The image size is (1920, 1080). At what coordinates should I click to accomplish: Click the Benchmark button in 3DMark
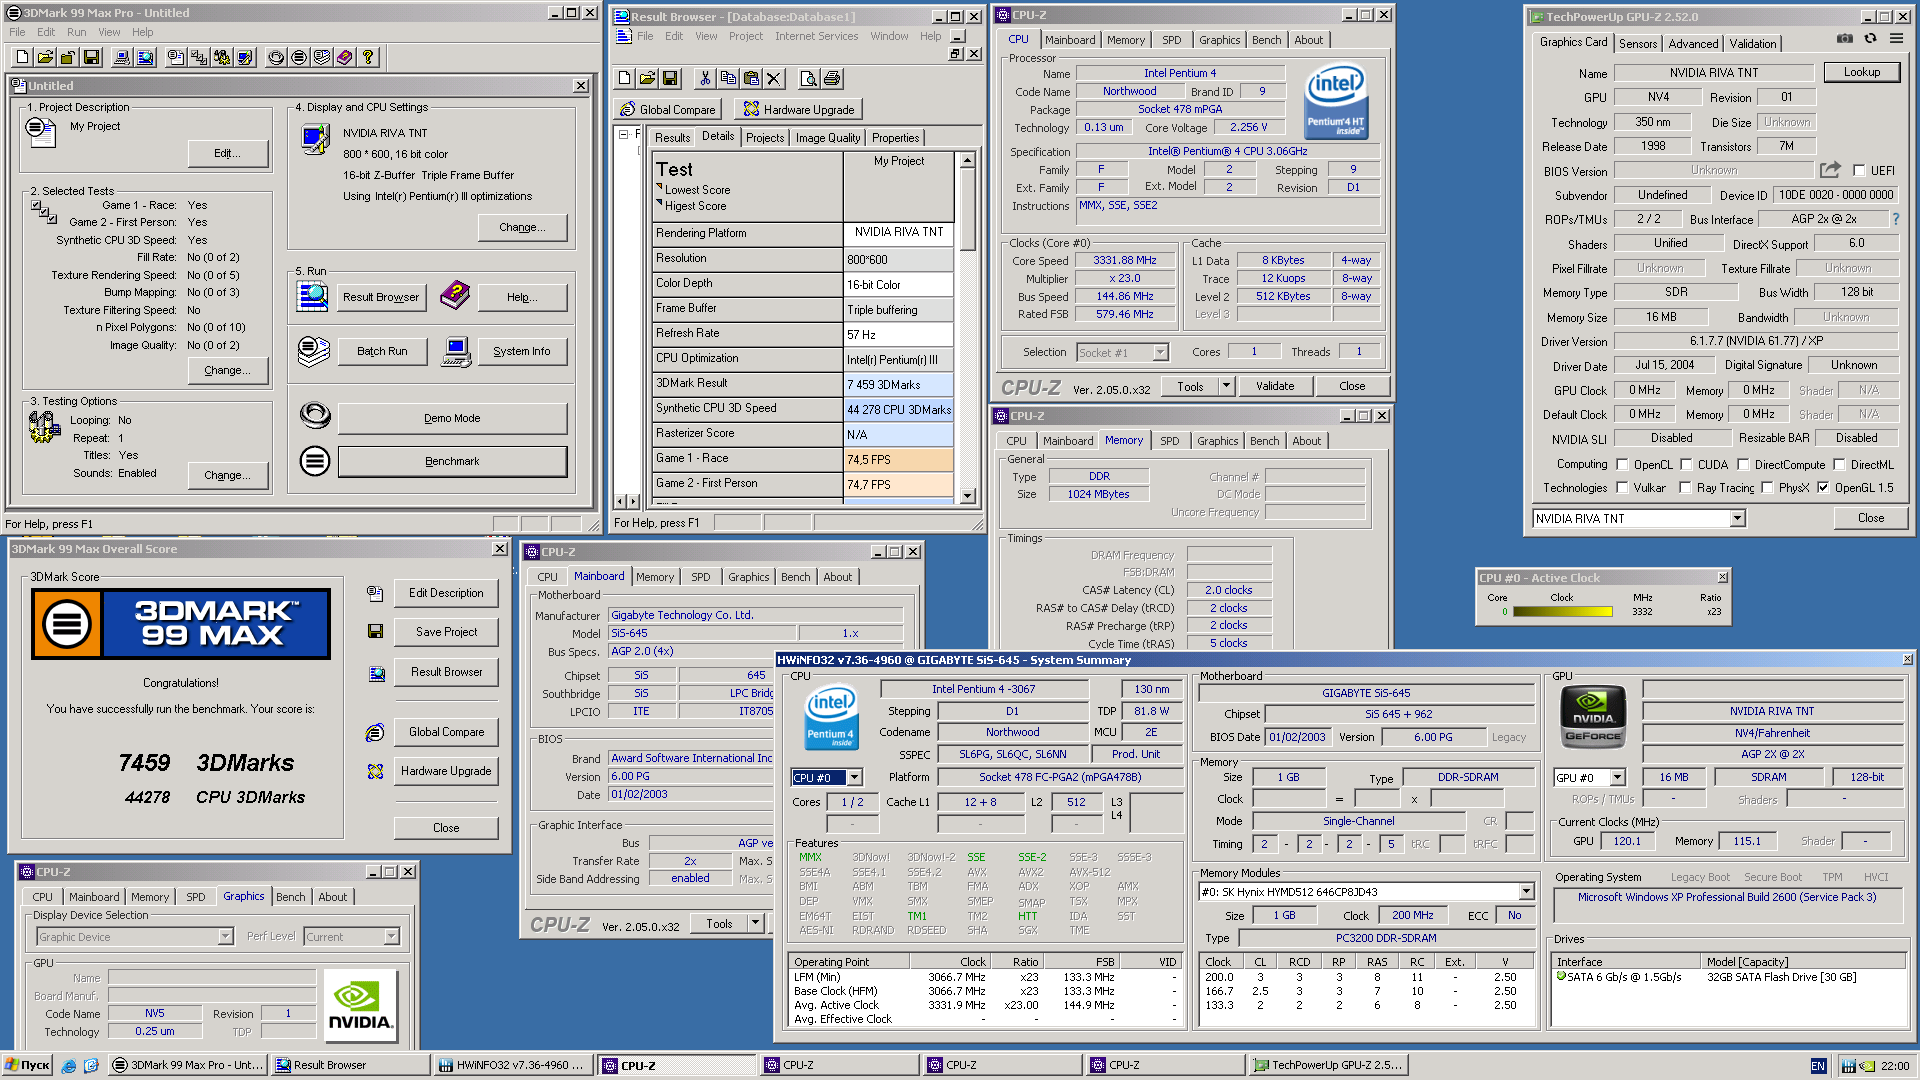point(452,461)
